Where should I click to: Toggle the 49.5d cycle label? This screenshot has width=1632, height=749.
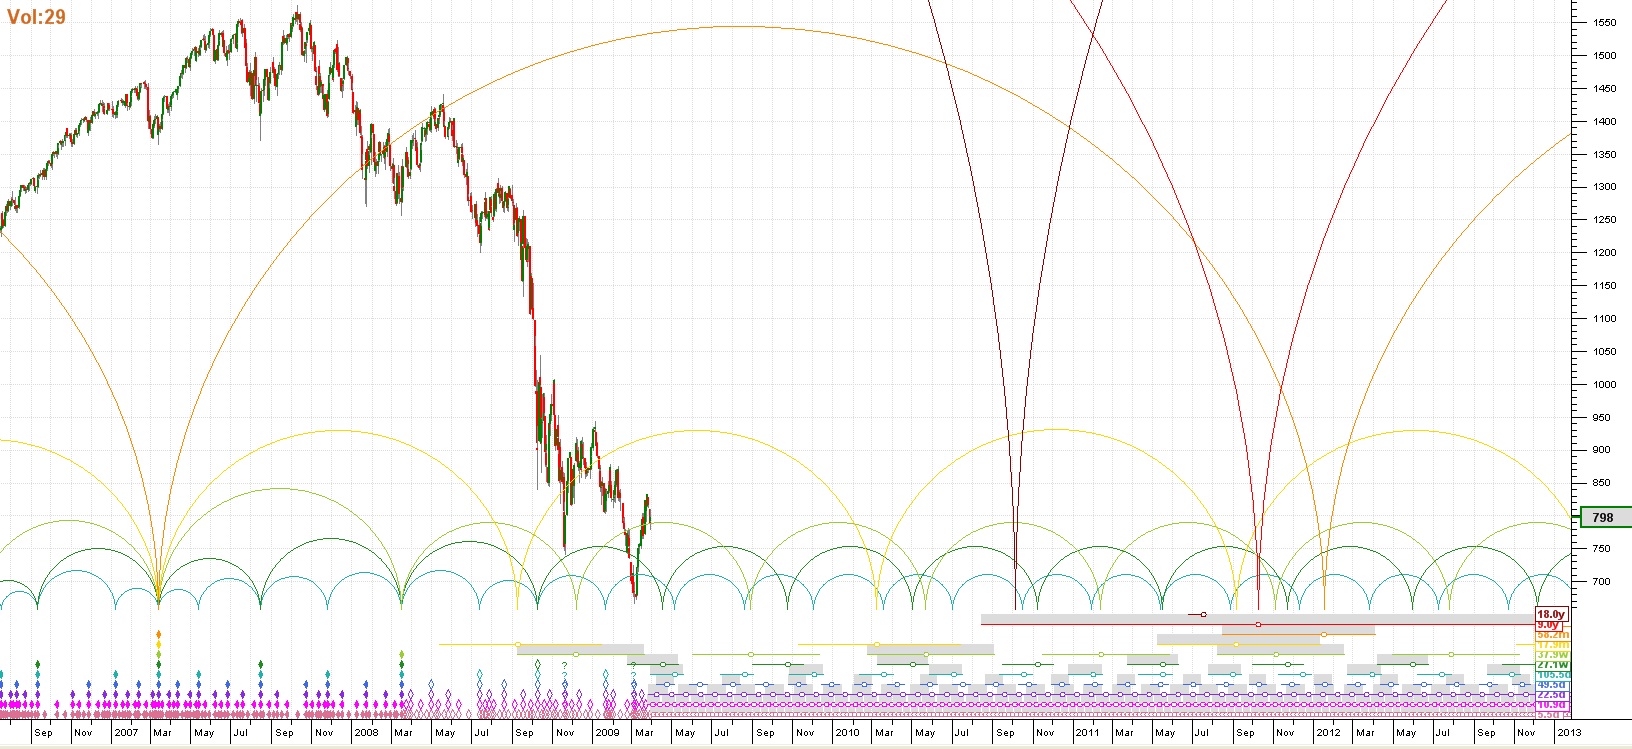[x=1551, y=685]
